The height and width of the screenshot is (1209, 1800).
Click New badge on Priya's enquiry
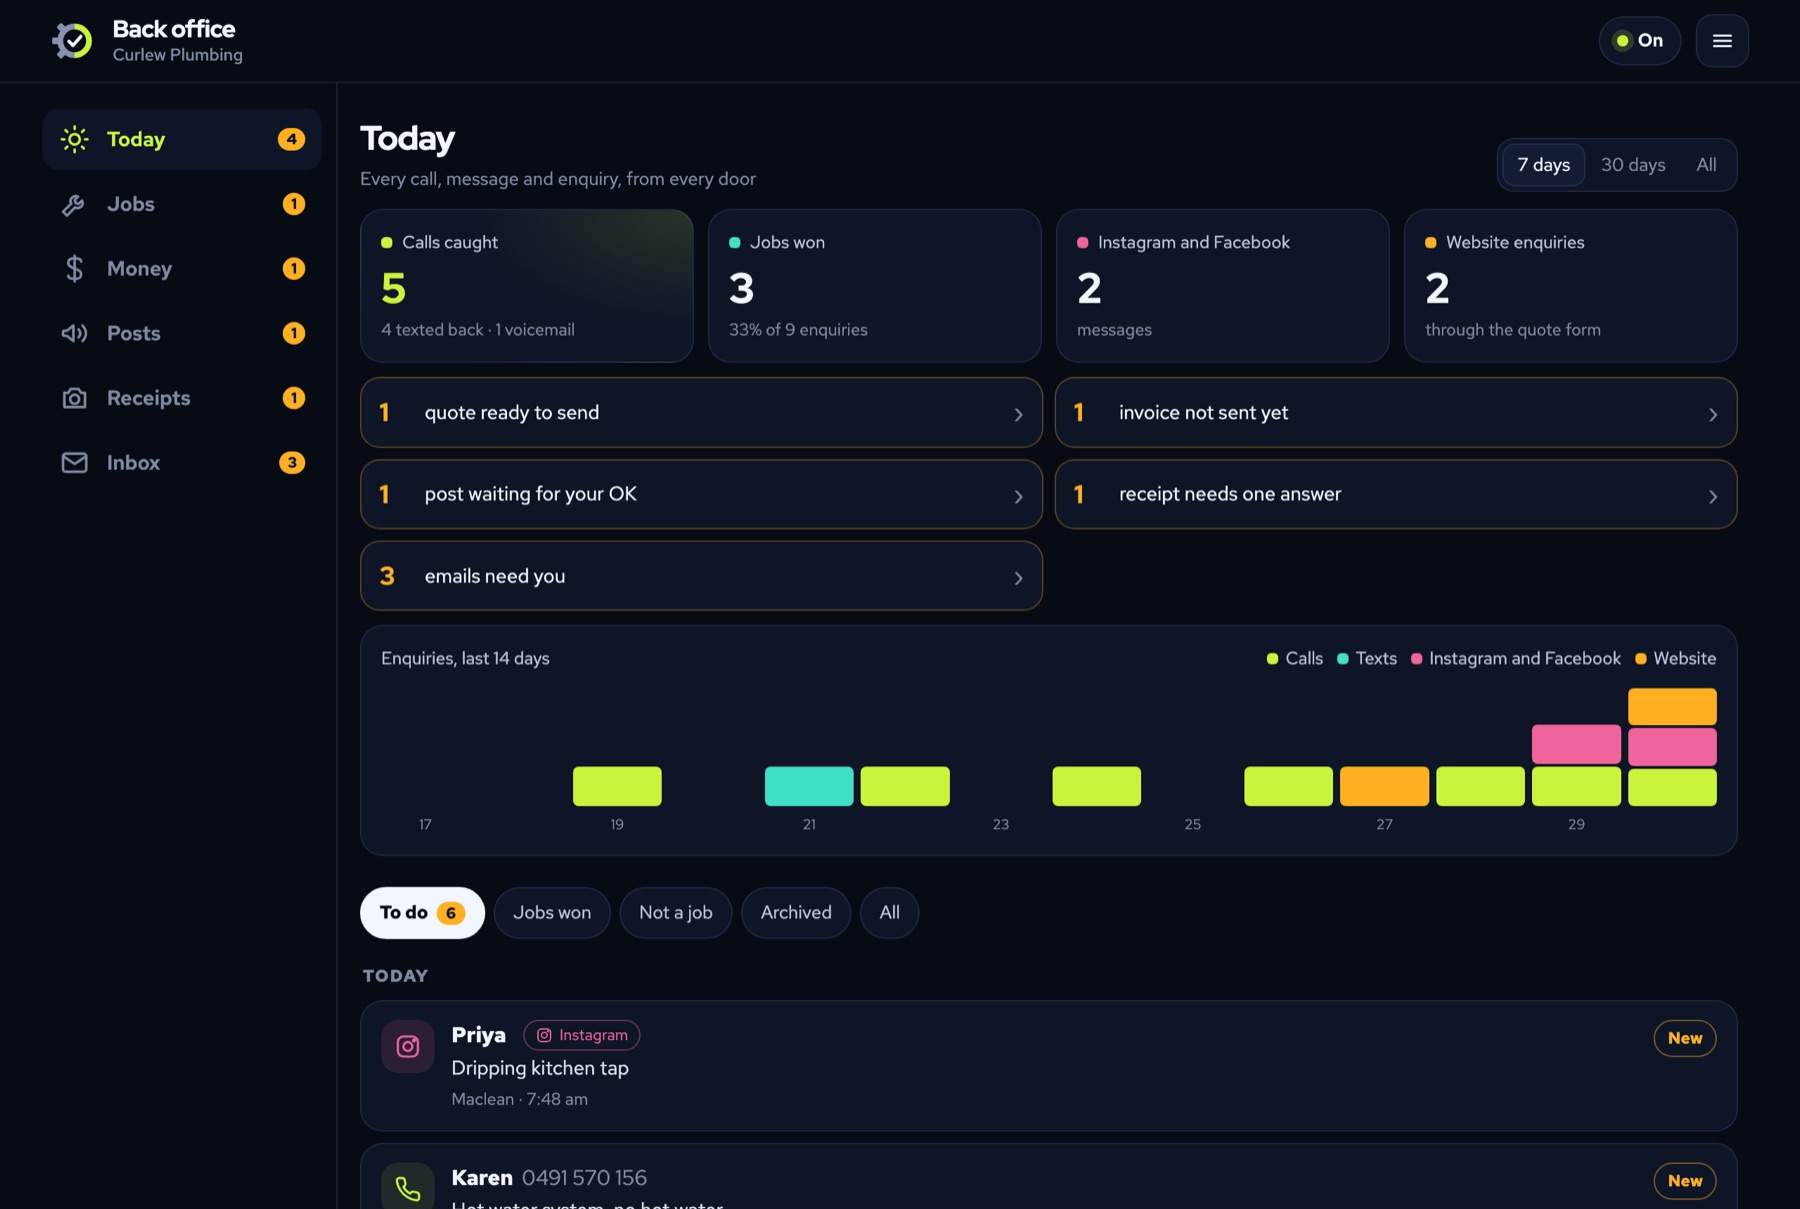coord(1685,1038)
